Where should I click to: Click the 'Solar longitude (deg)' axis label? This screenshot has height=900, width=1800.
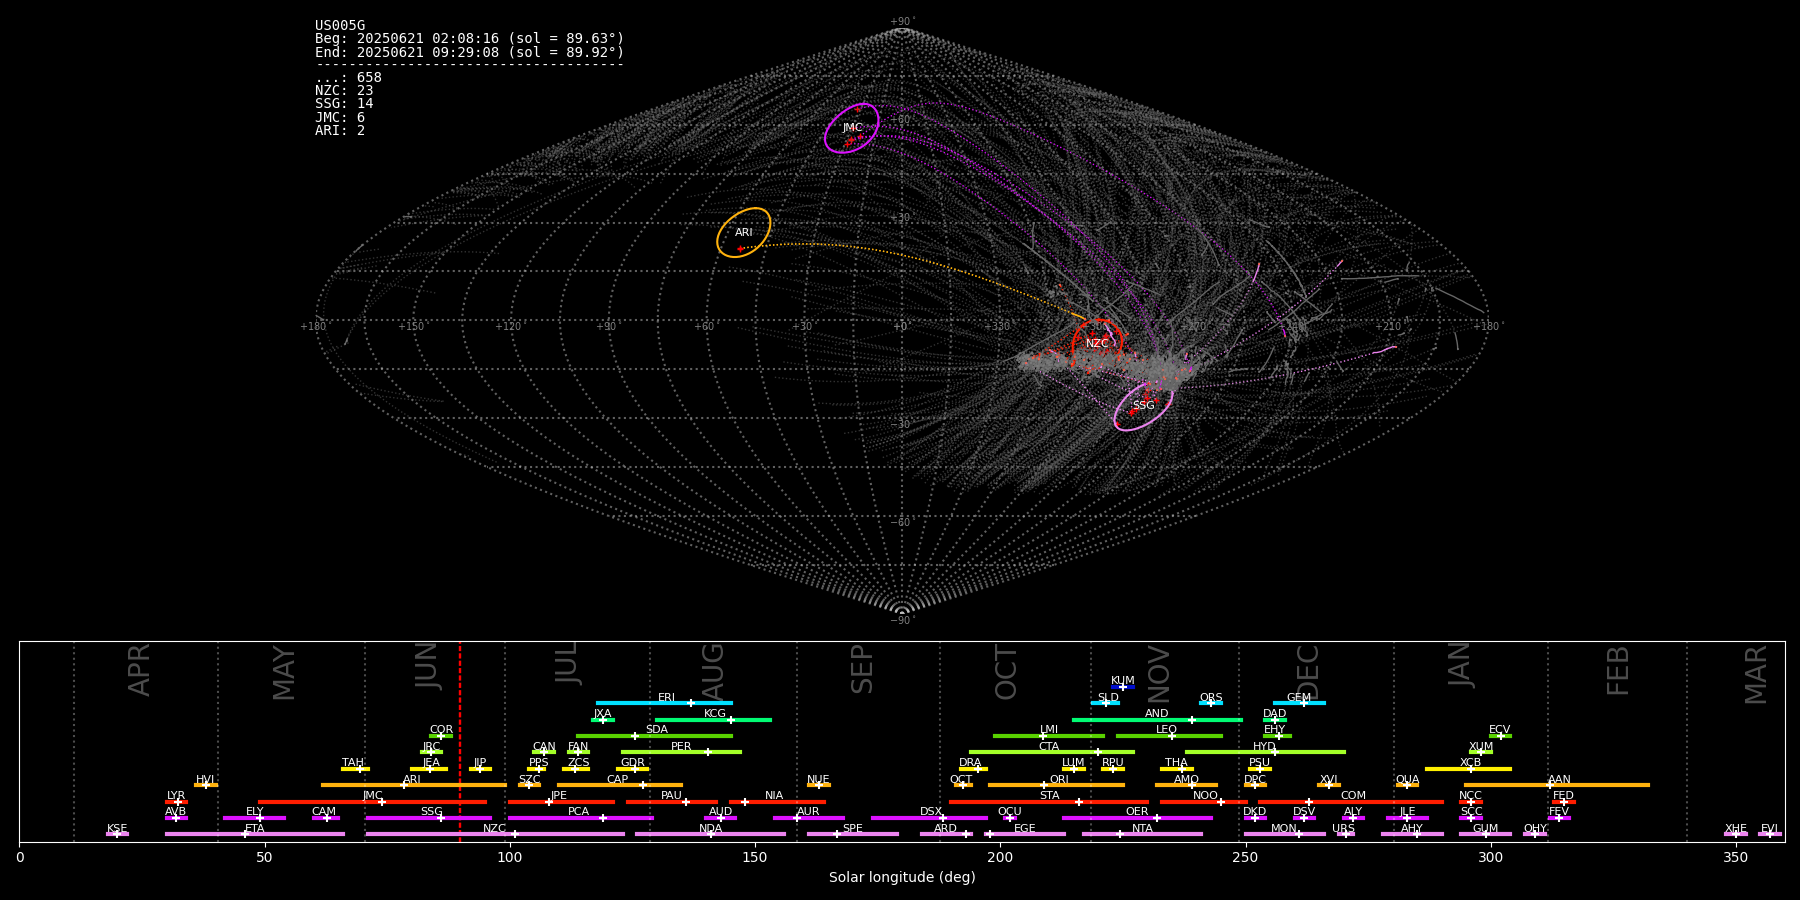(x=902, y=877)
